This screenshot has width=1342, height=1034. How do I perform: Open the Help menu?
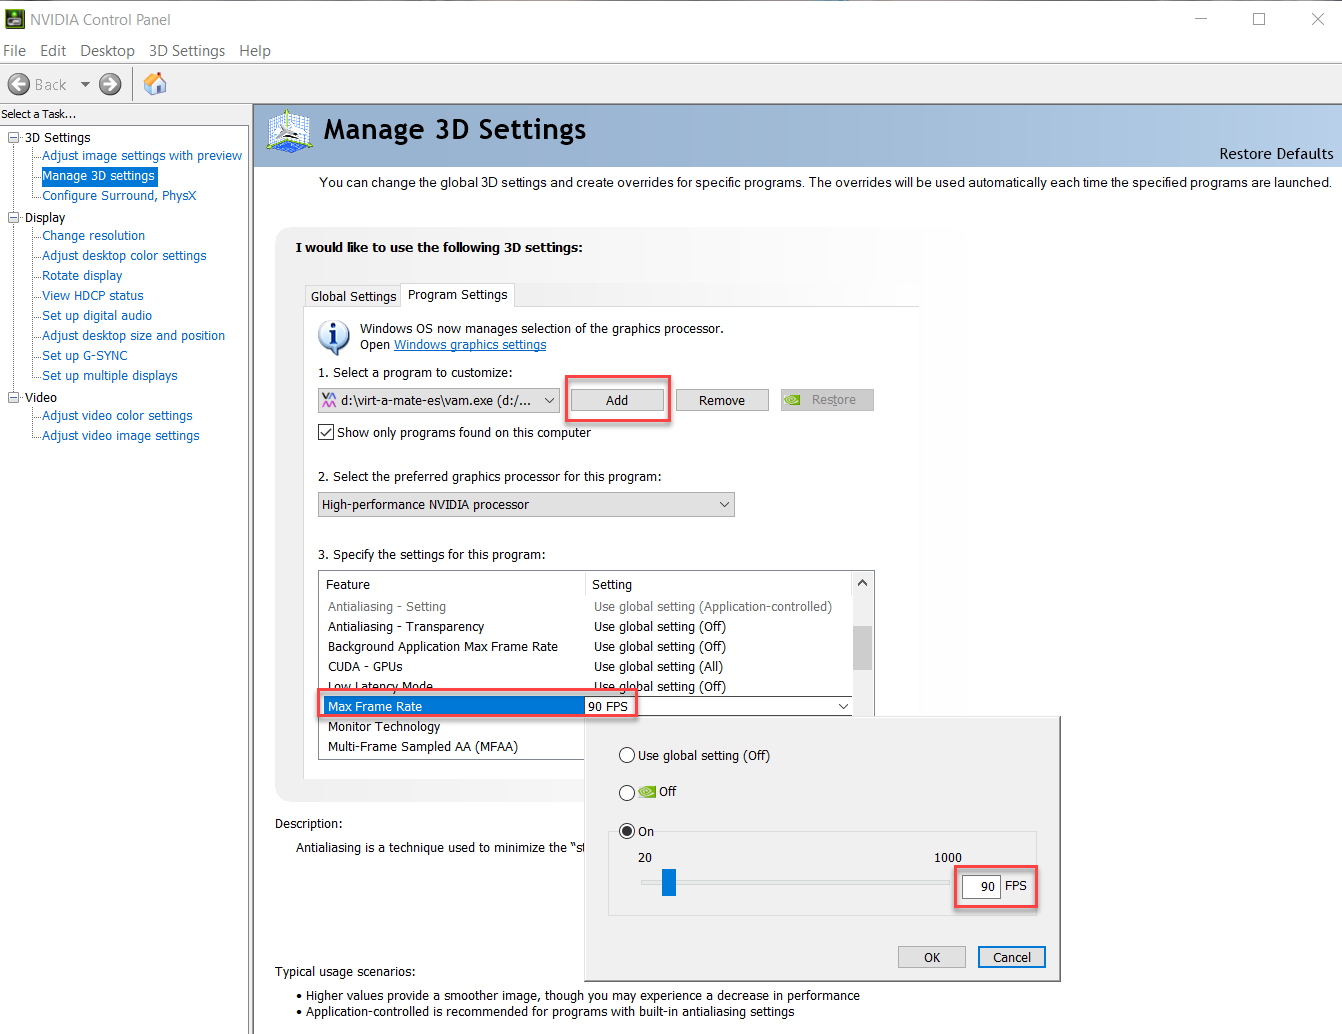click(255, 51)
